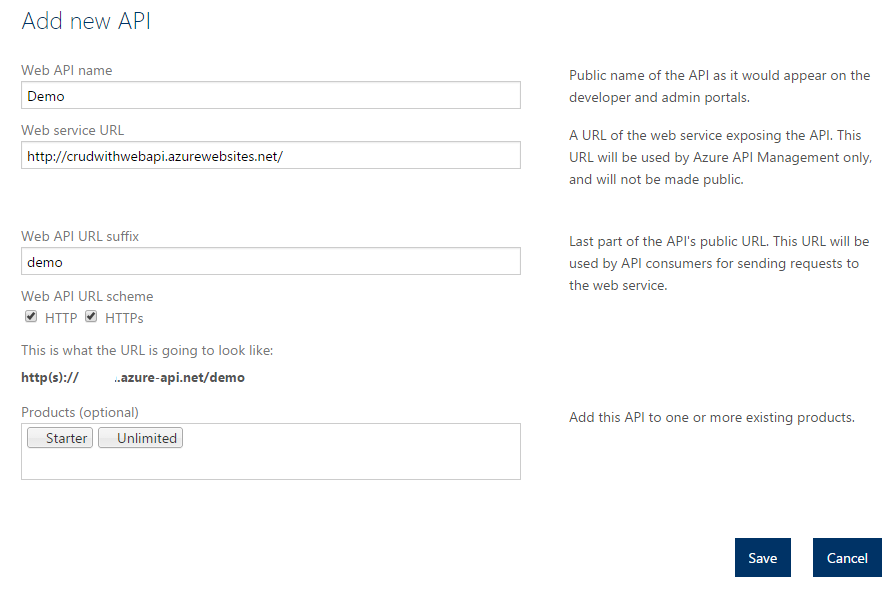895x596 pixels.
Task: Cancel adding the new API
Action: tap(847, 558)
